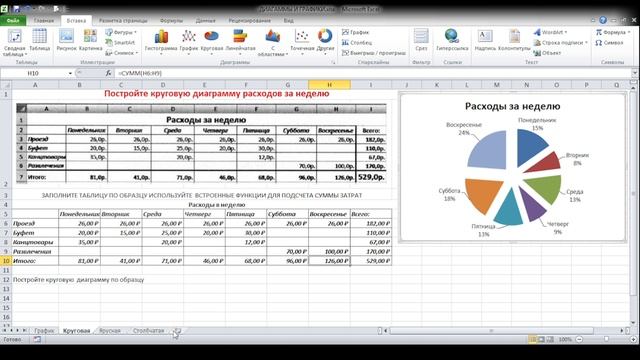Insert a SmartArt graphic
This screenshot has width=640, height=360.
pos(120,42)
